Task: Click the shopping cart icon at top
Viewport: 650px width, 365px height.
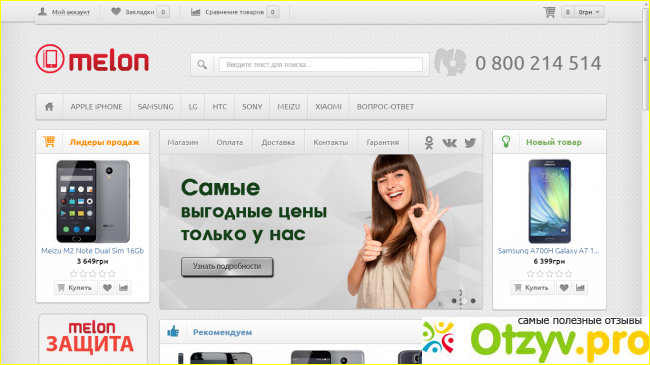Action: click(x=550, y=12)
